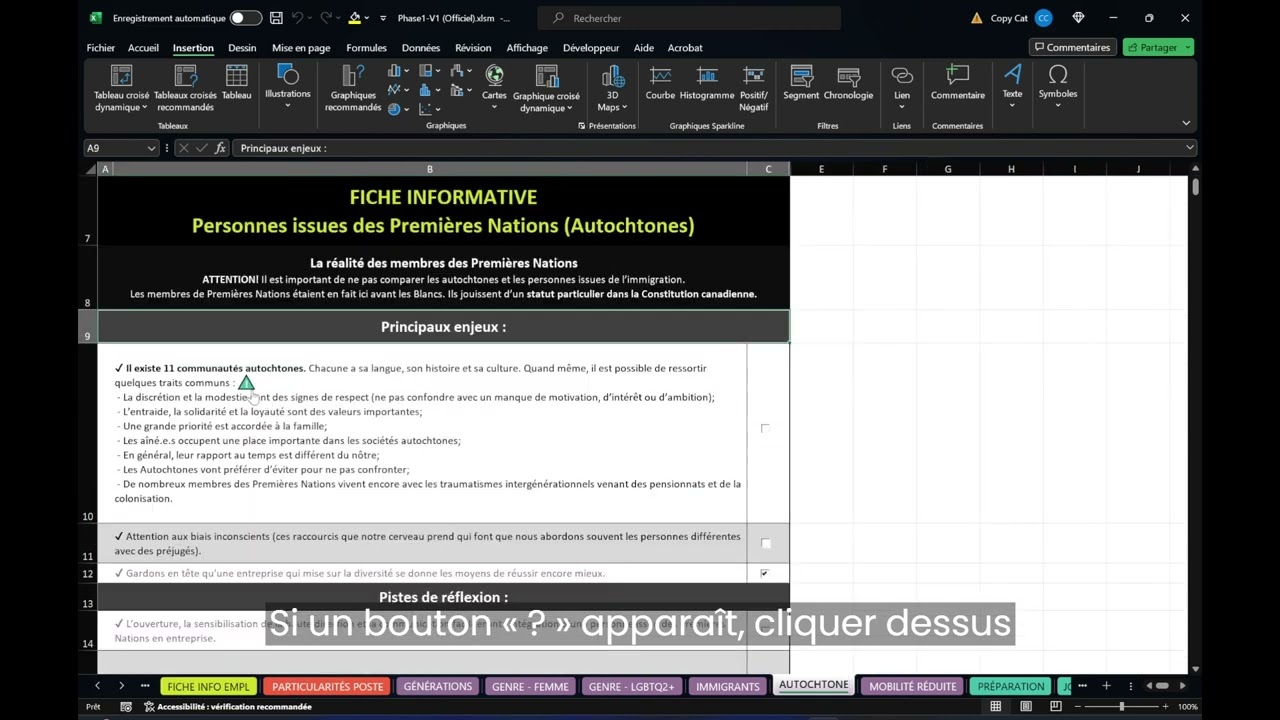Open Graphiques recommandés
Image resolution: width=1280 pixels, height=720 pixels.
click(353, 88)
